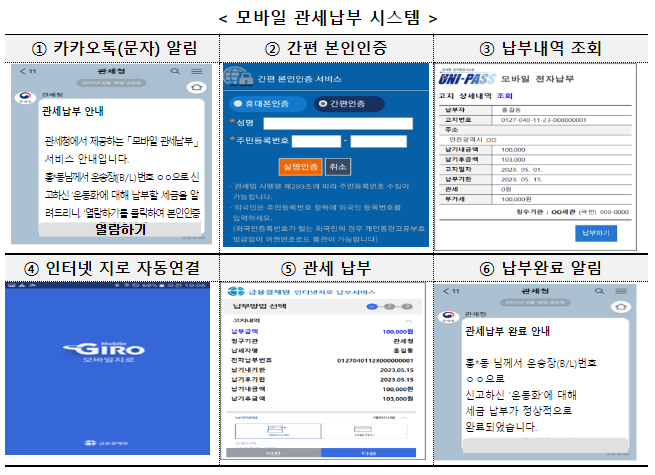Image resolution: width=655 pixels, height=475 pixels.
Task: Click UNI-PASS logo in 모바일 전자납부
Action: point(467,79)
